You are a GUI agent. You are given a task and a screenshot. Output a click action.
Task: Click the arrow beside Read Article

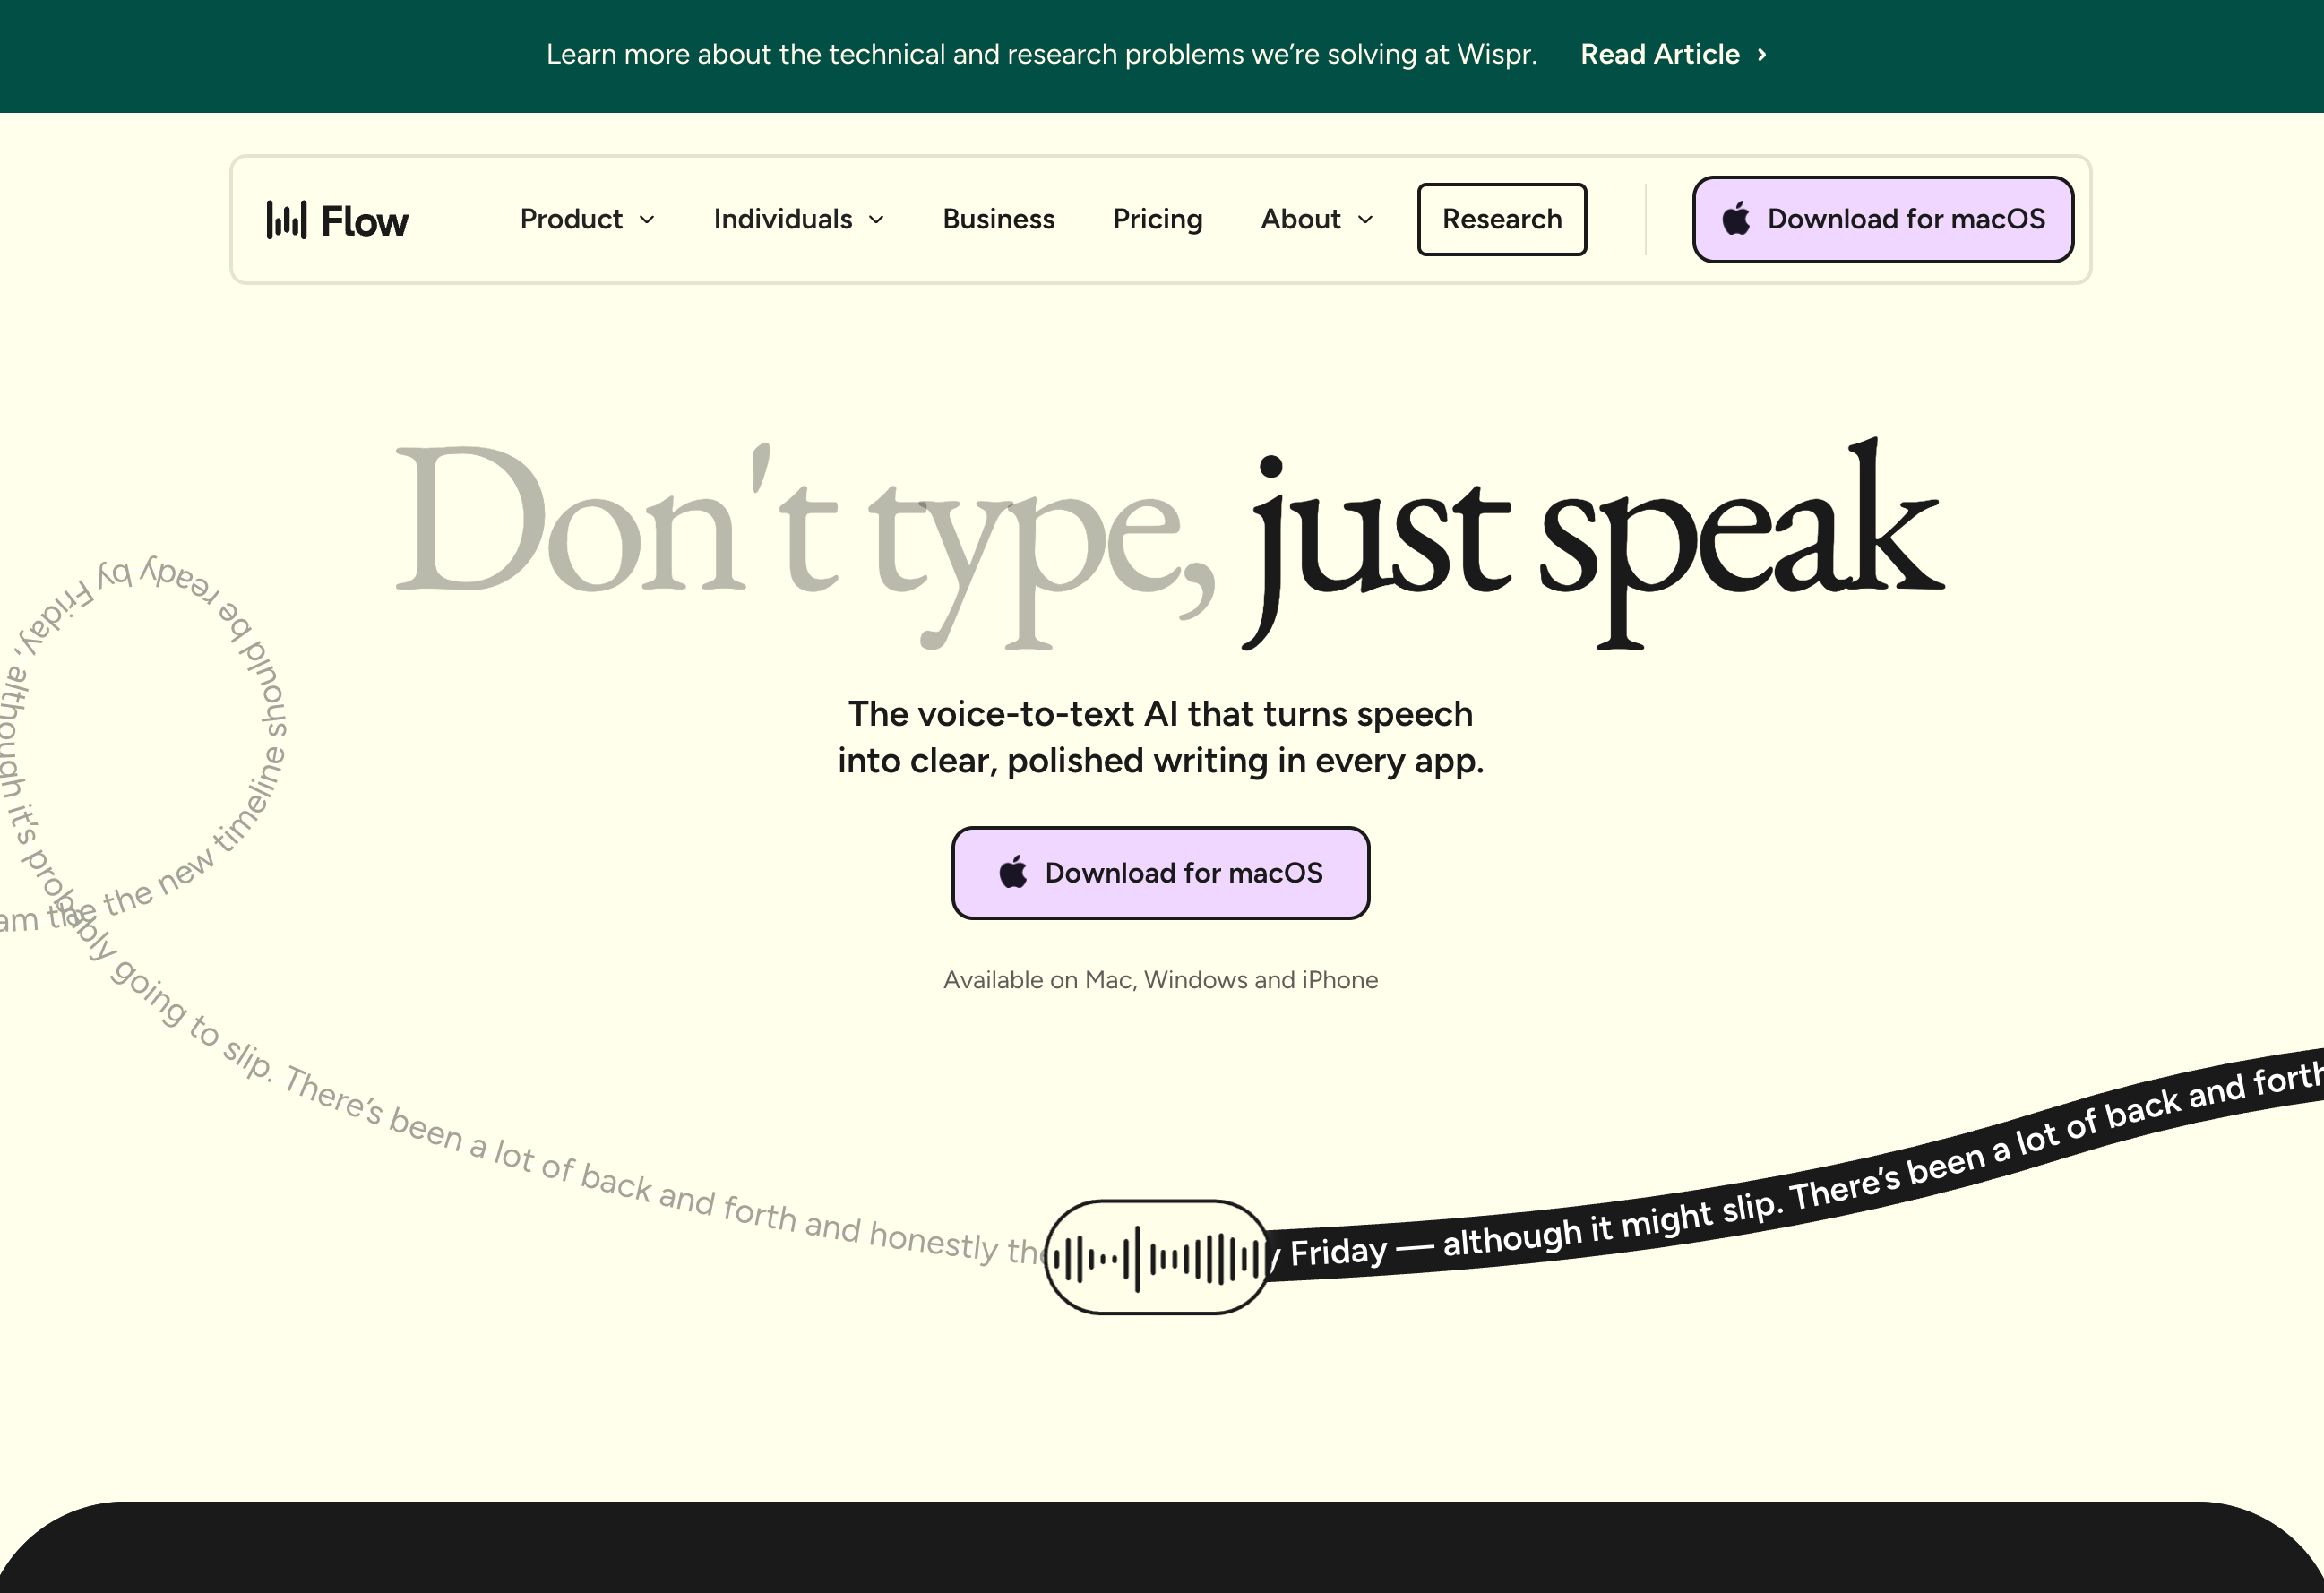1762,55
